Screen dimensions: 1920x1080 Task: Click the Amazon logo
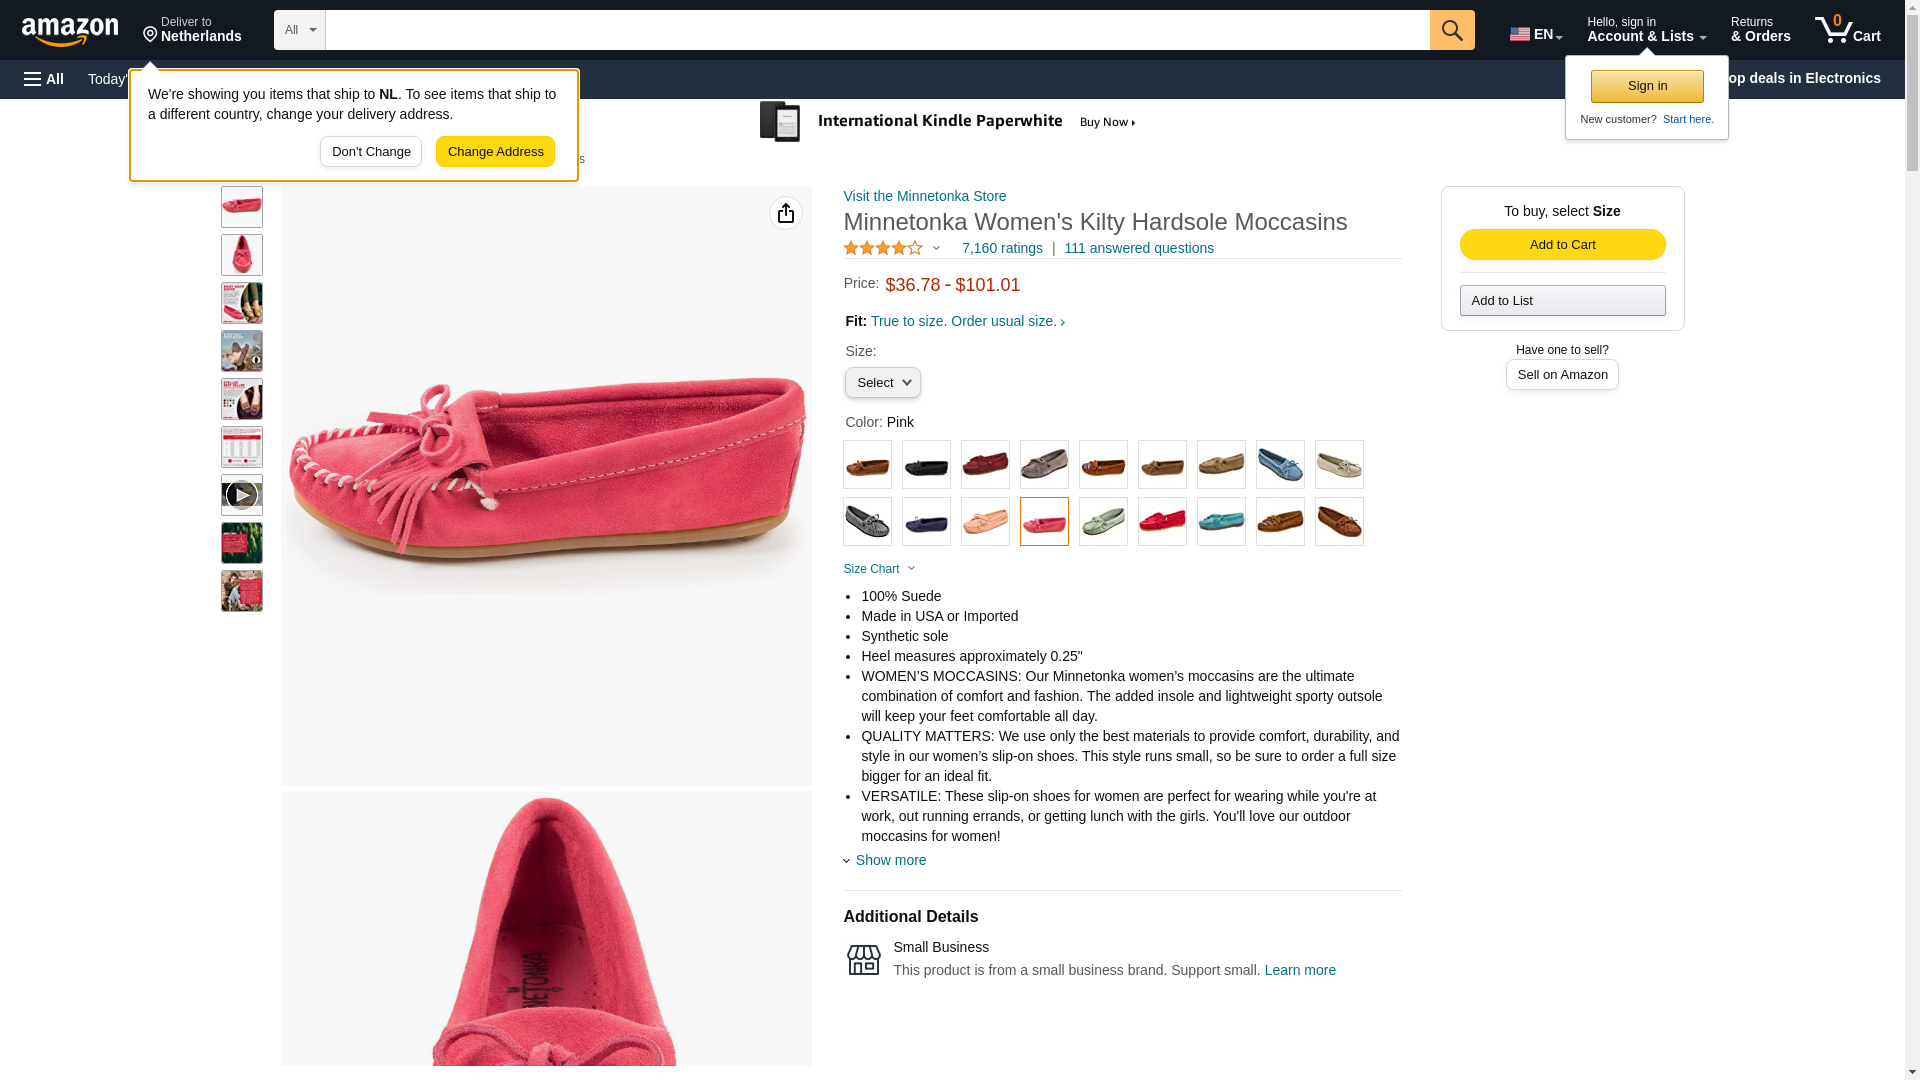tap(70, 31)
